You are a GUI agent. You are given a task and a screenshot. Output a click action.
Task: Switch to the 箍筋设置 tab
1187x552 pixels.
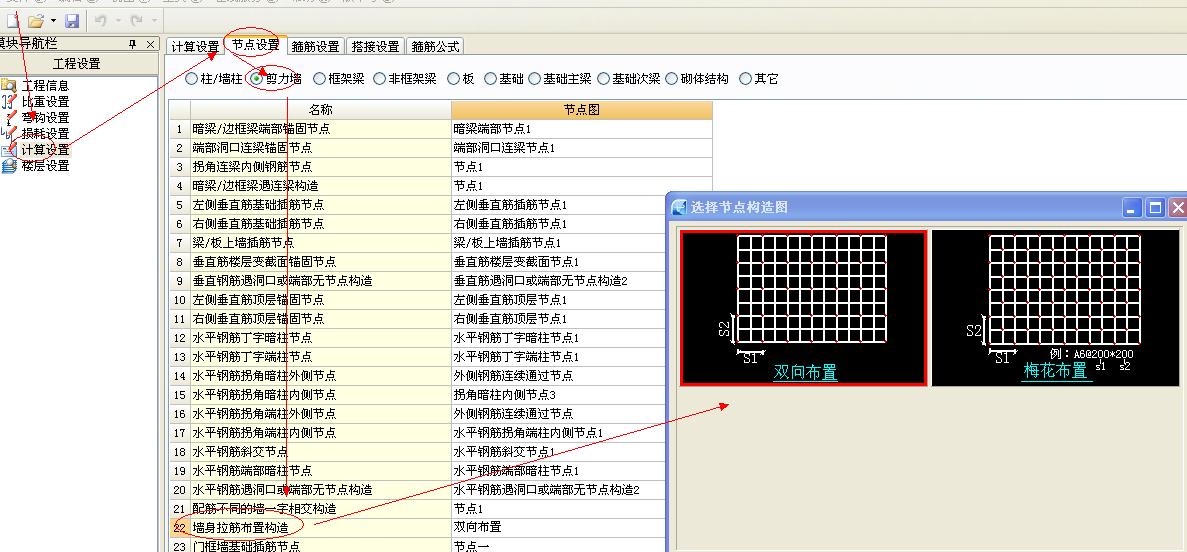point(316,46)
